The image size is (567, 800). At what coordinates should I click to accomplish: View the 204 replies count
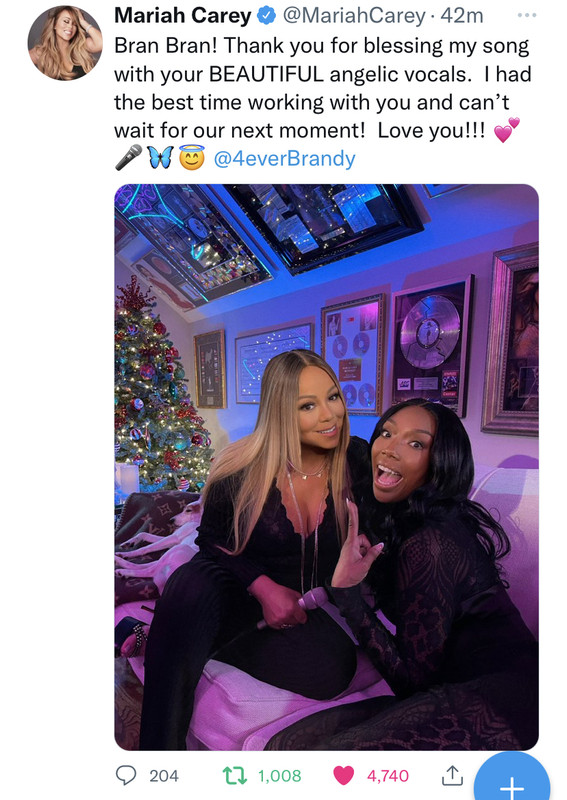[164, 776]
